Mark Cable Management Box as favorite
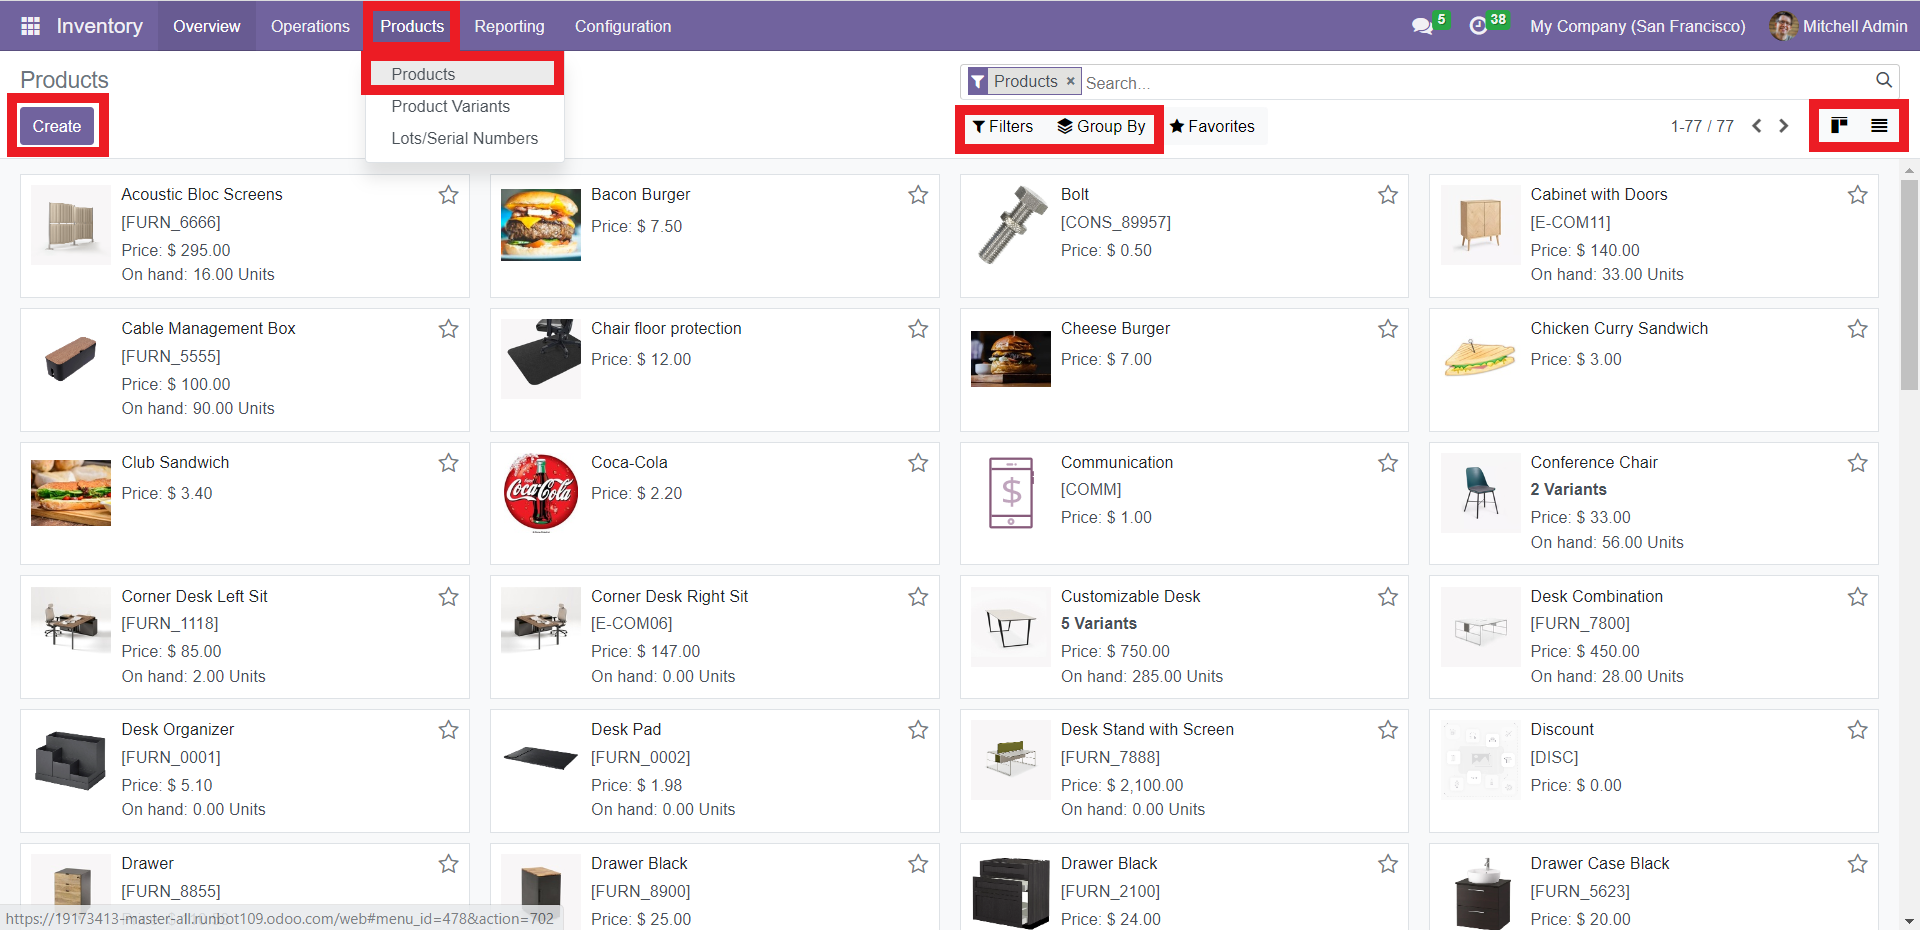 [x=448, y=329]
